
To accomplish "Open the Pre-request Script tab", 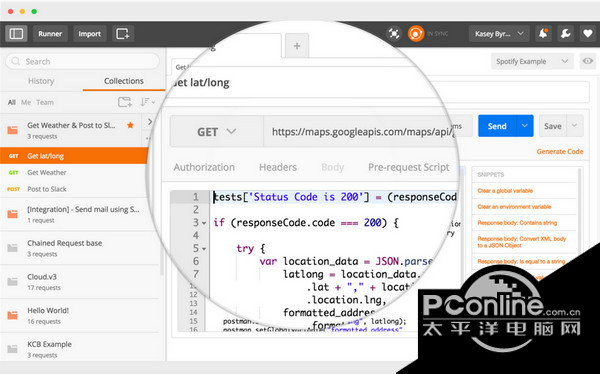I will (409, 167).
